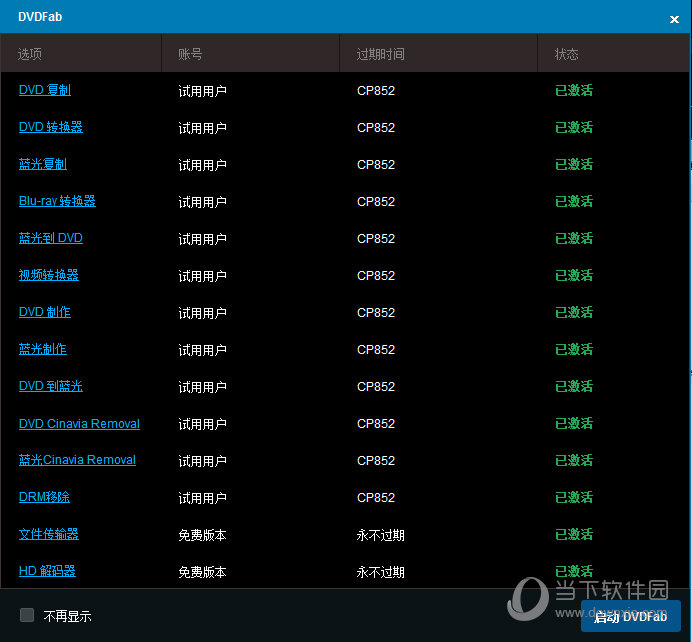Open the DVD 转换器 link
The width and height of the screenshot is (692, 642).
[51, 127]
